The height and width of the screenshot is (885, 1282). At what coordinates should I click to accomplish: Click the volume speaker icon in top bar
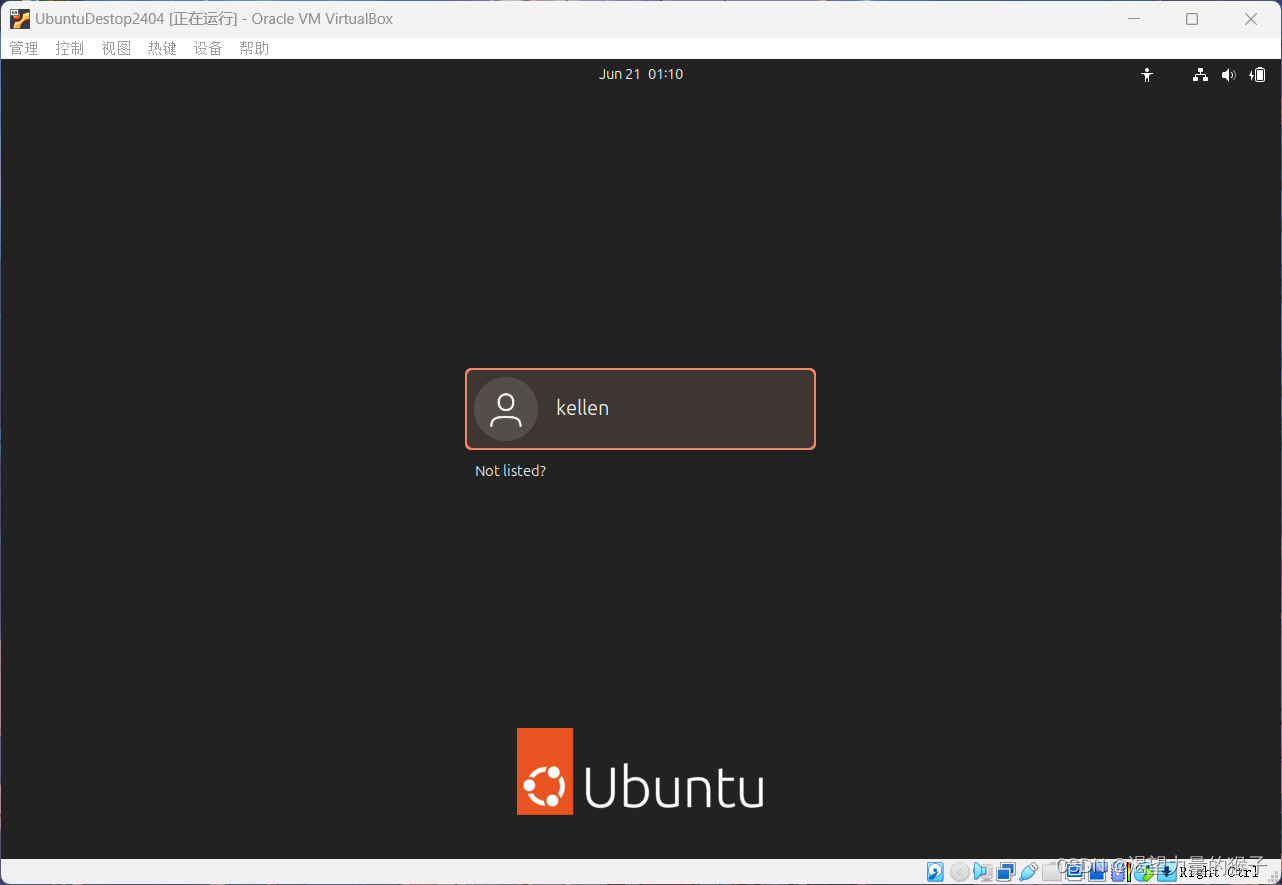tap(1229, 75)
